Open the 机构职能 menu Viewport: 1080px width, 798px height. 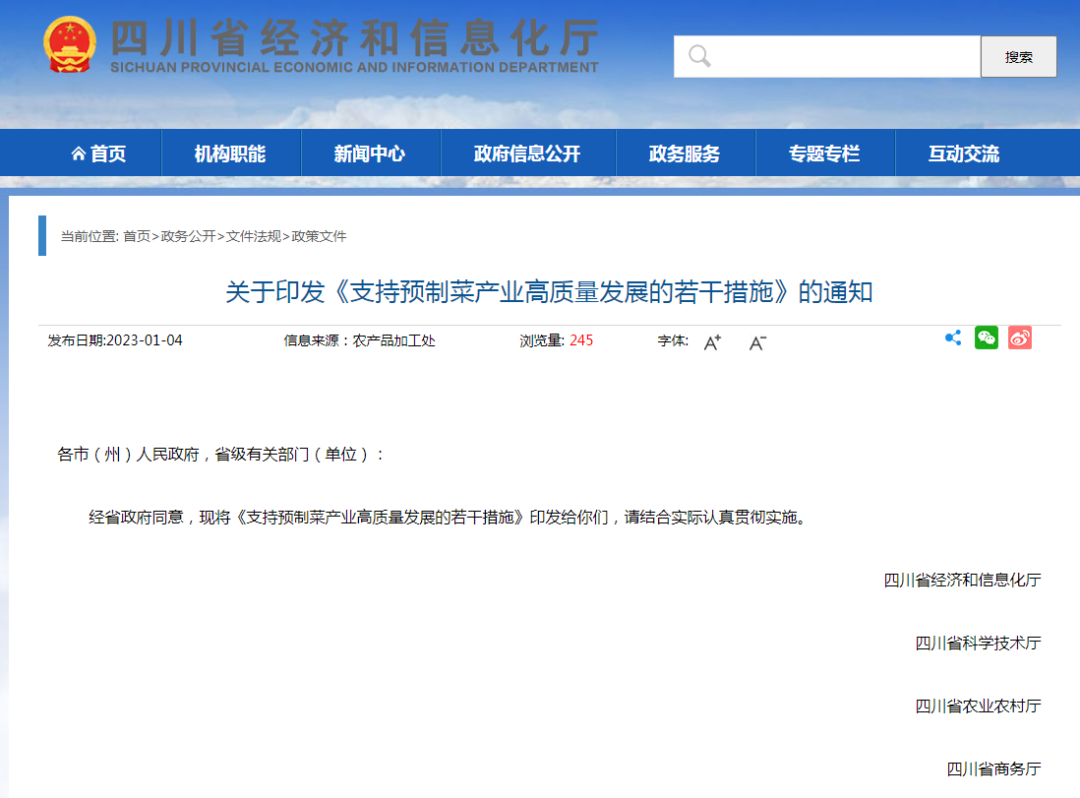coord(231,152)
